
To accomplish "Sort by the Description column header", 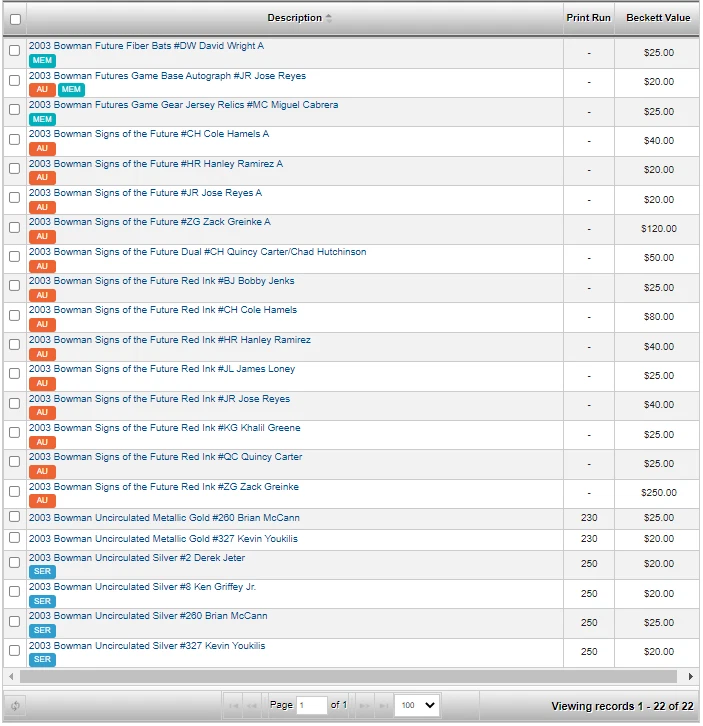I will 295,18.
